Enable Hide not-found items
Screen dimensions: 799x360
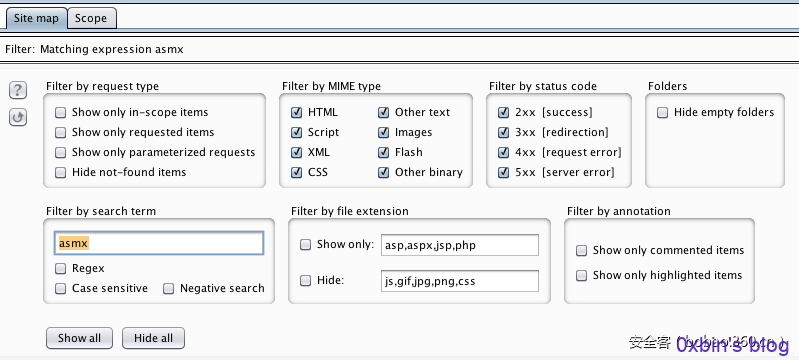coord(61,172)
